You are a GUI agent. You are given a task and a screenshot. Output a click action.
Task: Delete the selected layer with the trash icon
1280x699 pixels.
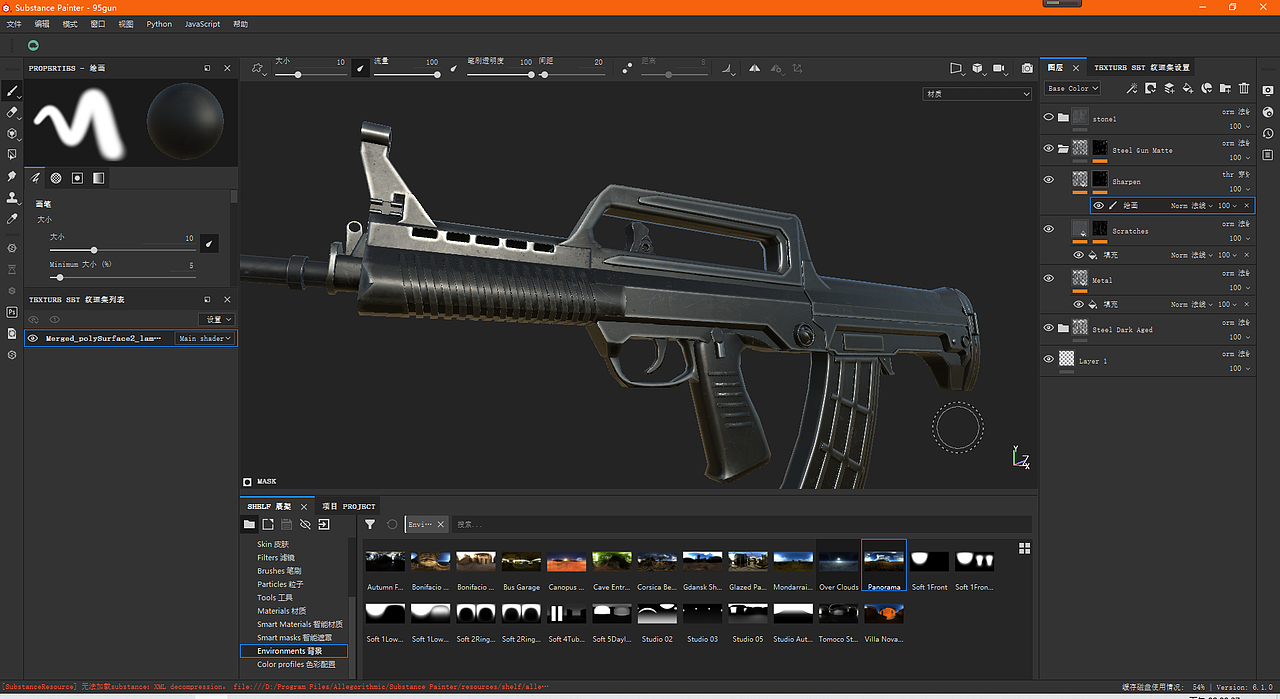(x=1244, y=88)
